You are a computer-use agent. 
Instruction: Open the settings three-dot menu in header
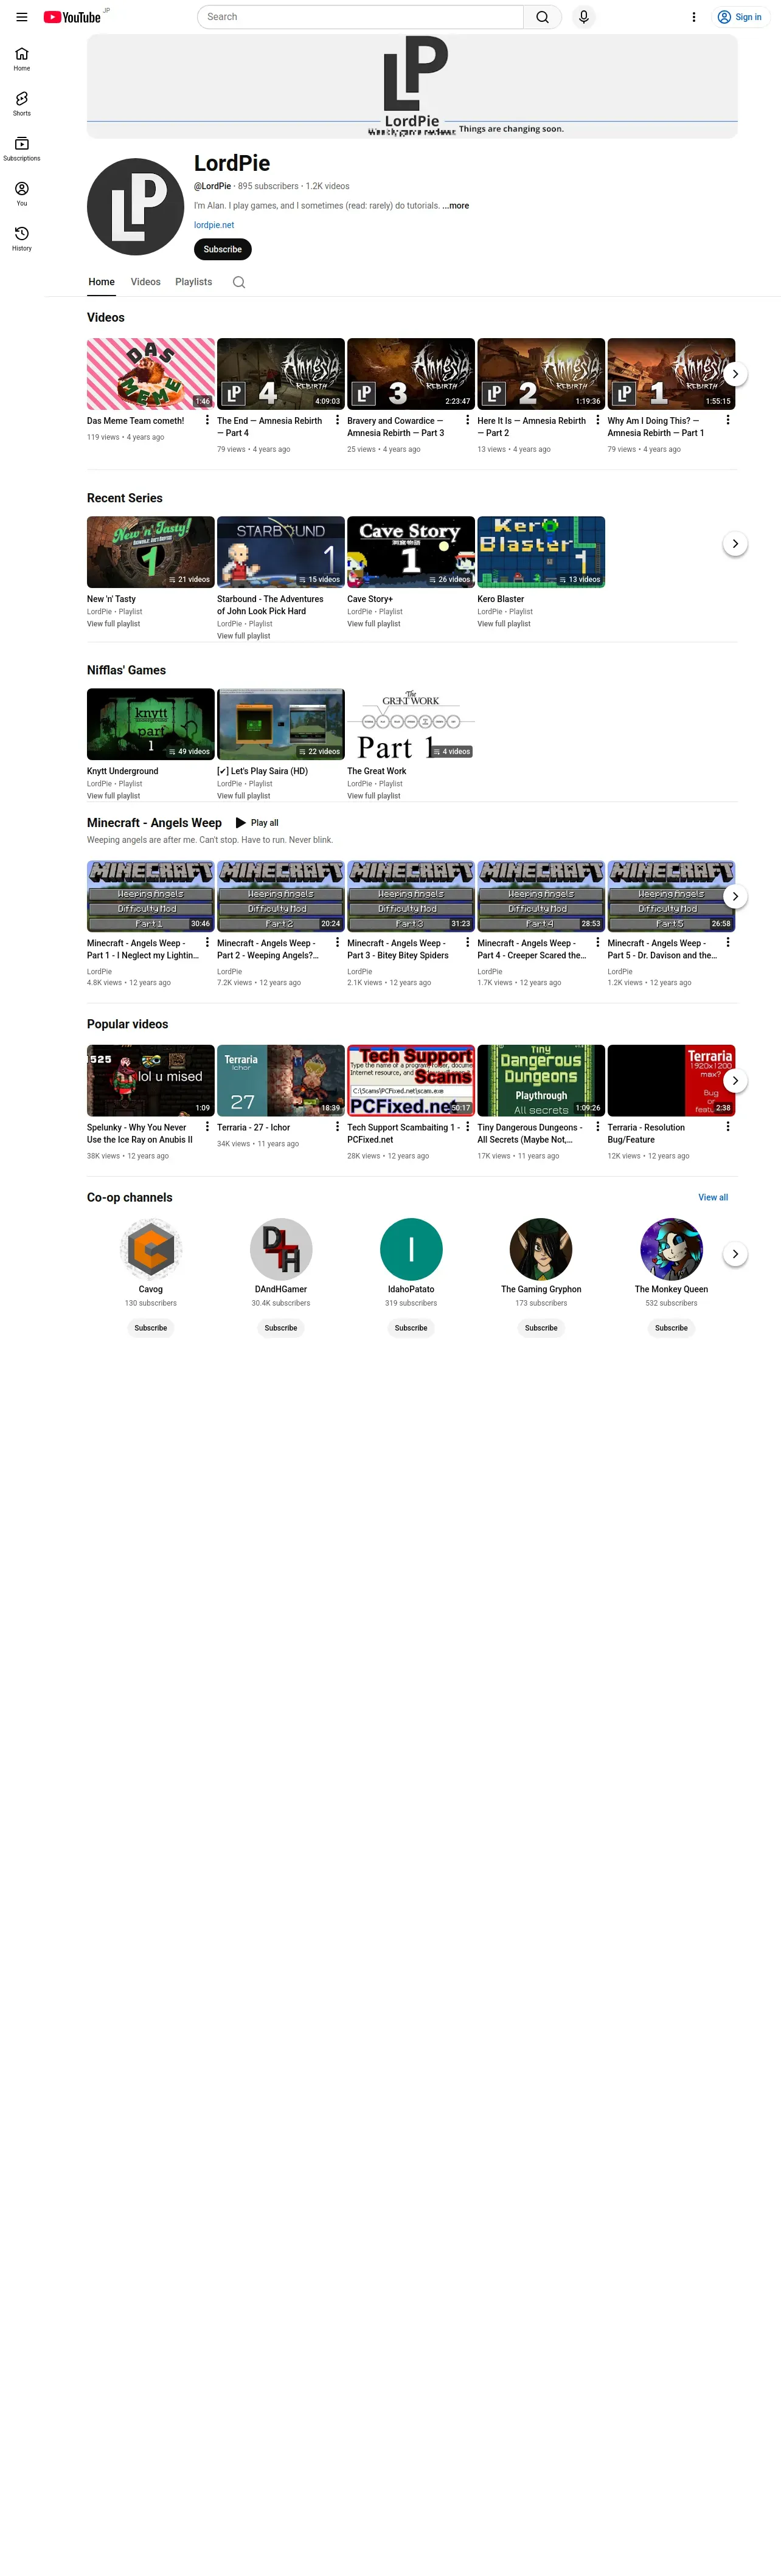pyautogui.click(x=694, y=17)
